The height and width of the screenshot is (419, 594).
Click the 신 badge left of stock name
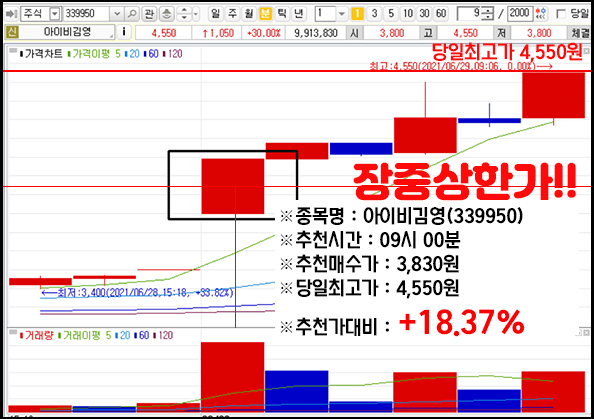[x=12, y=32]
